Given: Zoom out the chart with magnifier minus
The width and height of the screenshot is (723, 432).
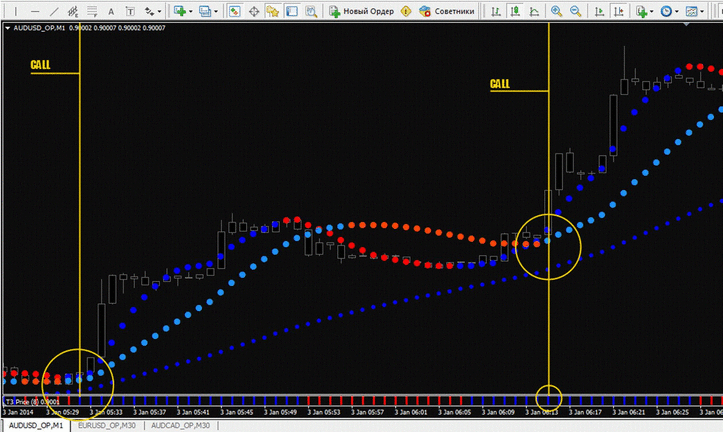Looking at the screenshot, I should point(575,11).
